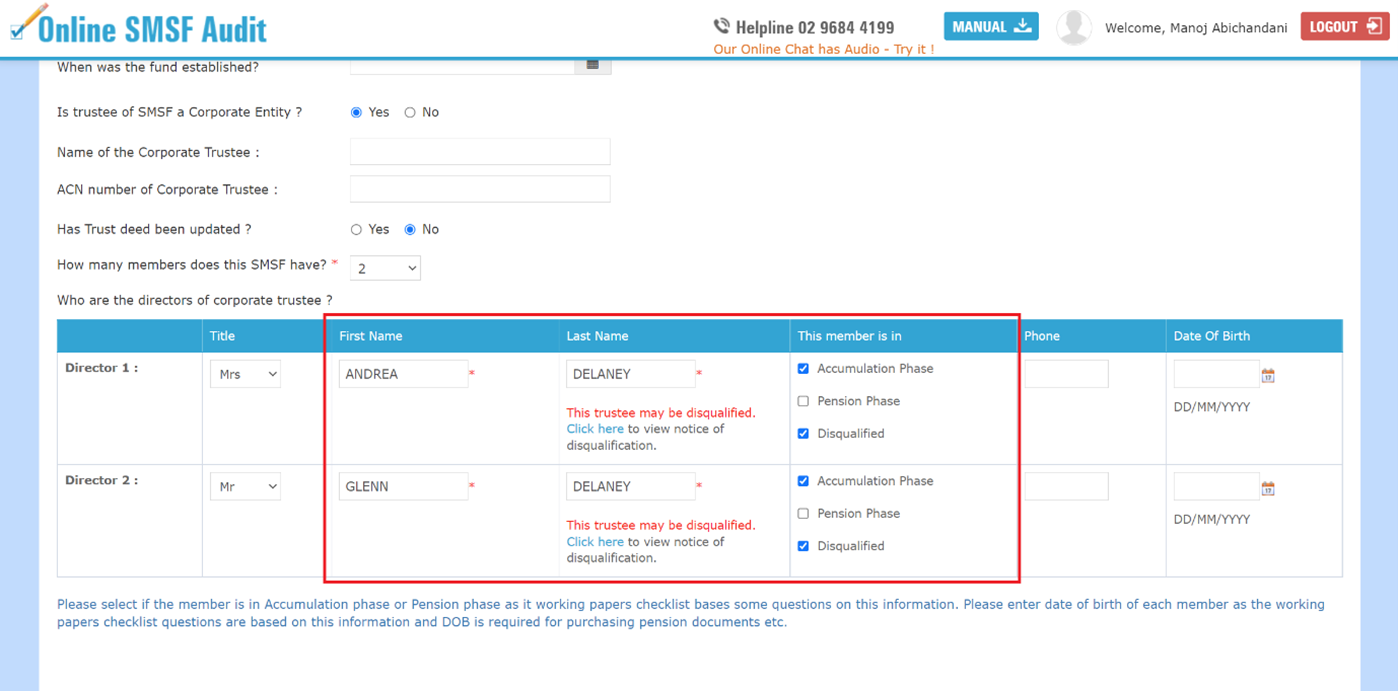The height and width of the screenshot is (691, 1398).
Task: Uncheck Disqualified for Director 2
Action: click(803, 546)
